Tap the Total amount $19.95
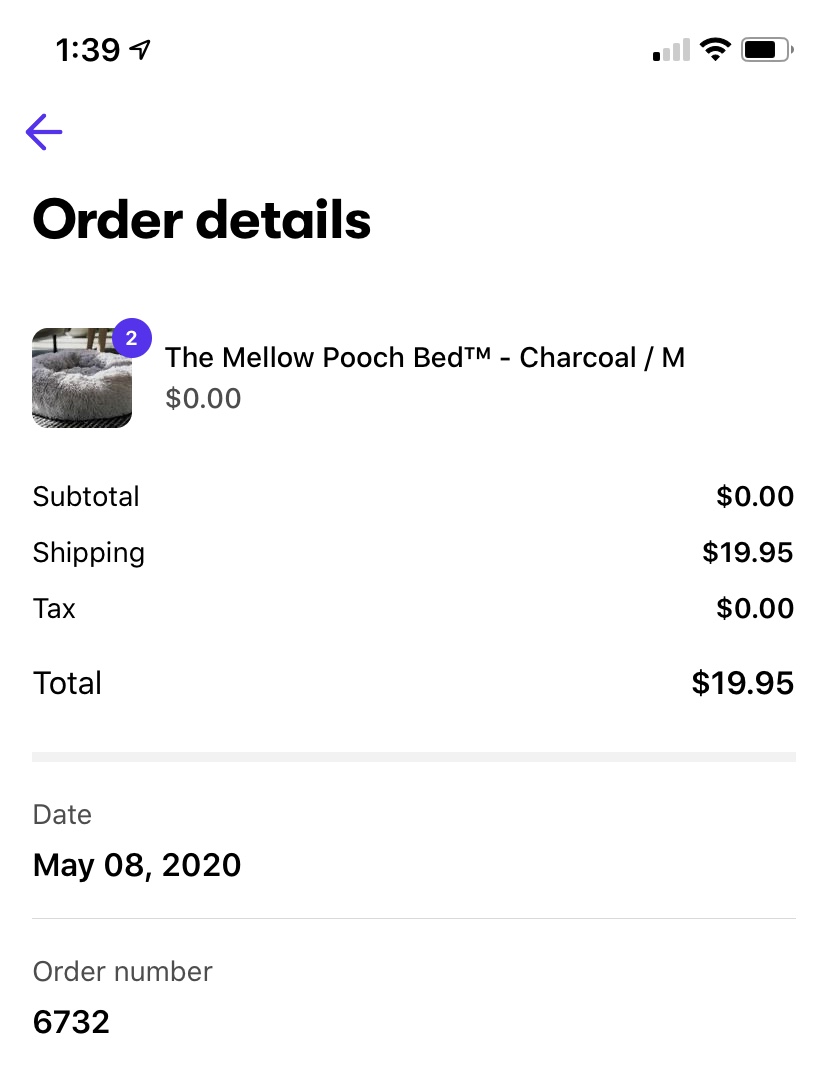 [743, 683]
